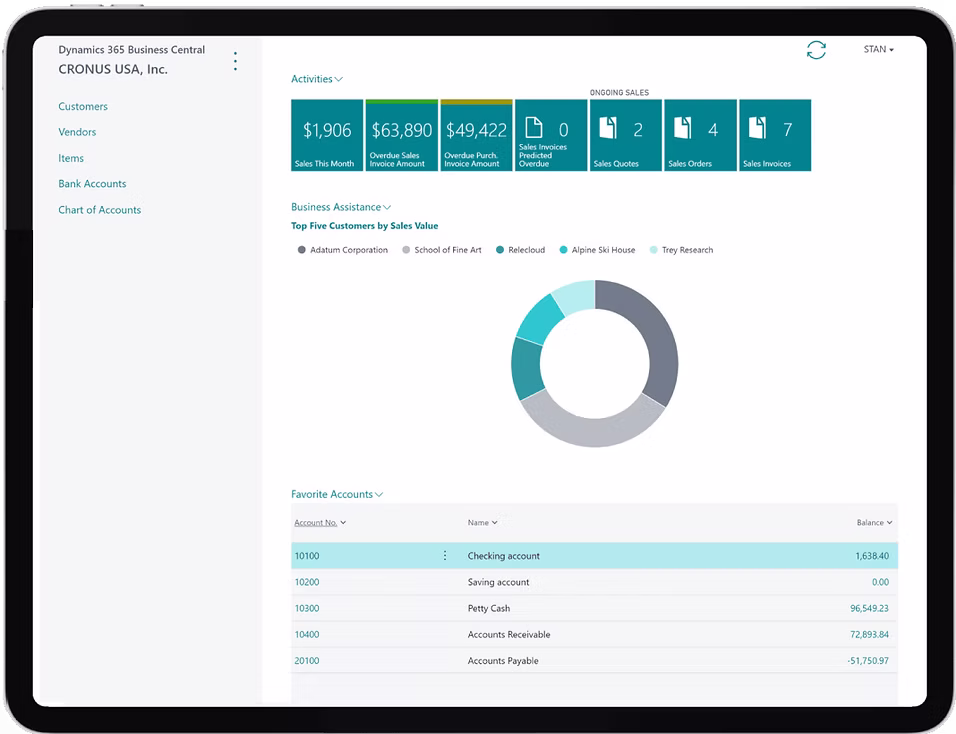Open account number 10300 link
956x734 pixels.
pyautogui.click(x=307, y=608)
